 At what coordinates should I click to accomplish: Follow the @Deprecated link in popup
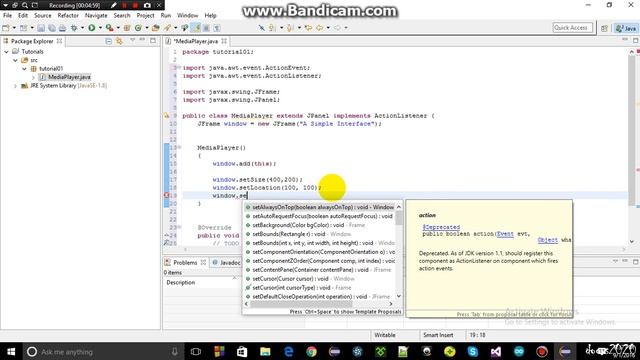441,227
